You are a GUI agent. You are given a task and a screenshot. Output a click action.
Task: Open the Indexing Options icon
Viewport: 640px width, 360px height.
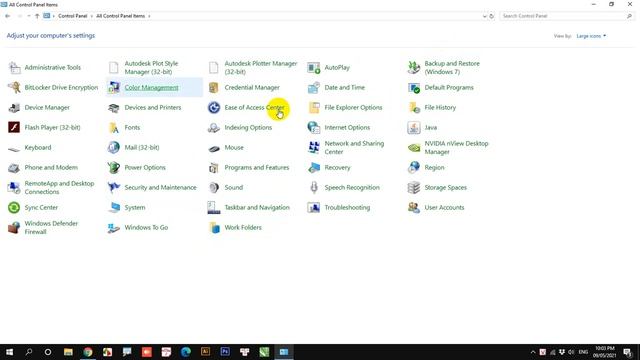tap(214, 127)
